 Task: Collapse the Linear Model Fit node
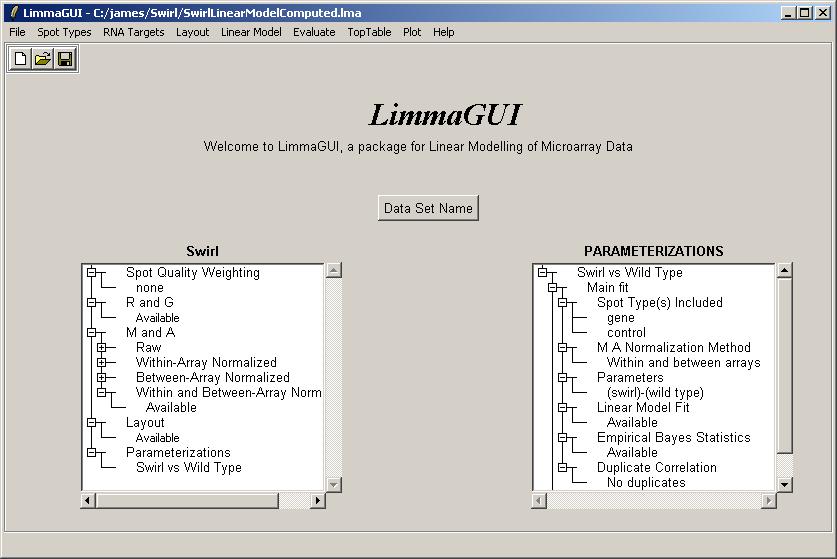coord(563,408)
